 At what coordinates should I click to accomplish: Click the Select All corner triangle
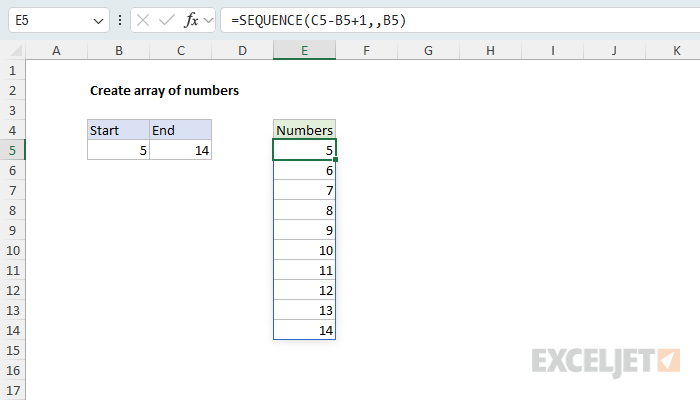pyautogui.click(x=17, y=50)
